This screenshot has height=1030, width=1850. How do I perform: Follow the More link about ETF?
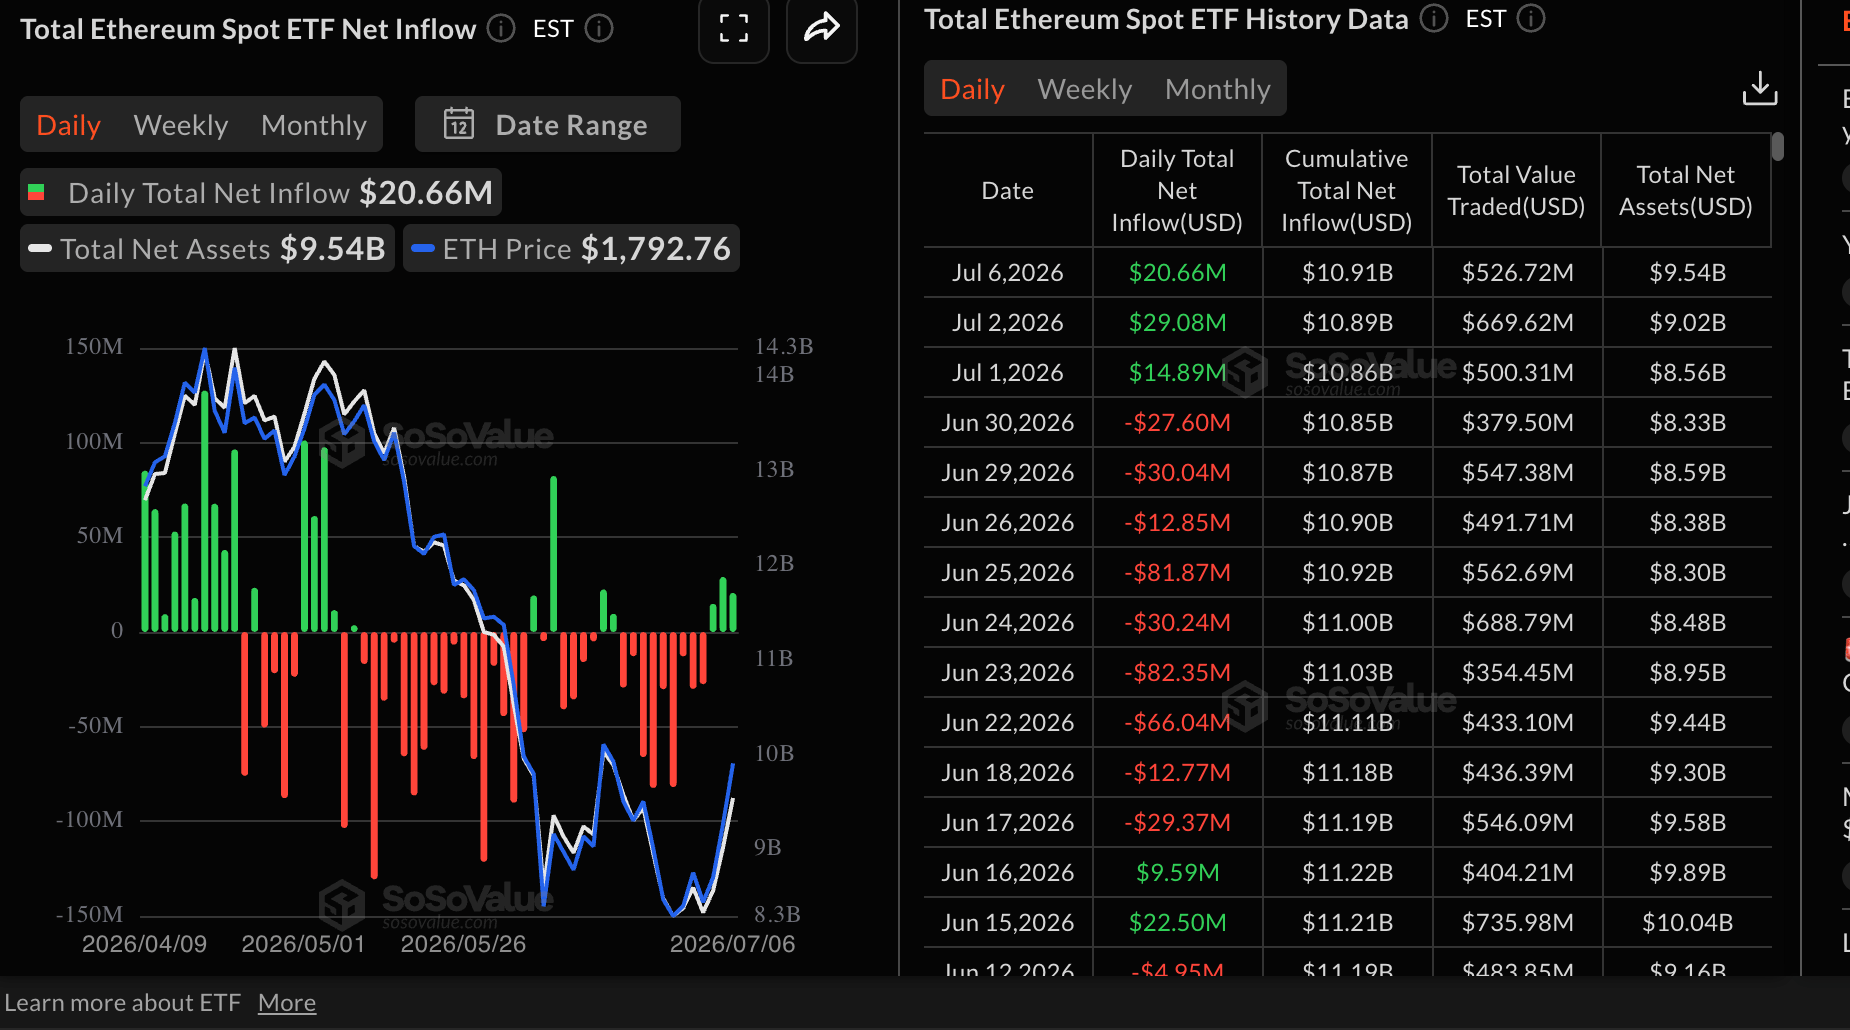(x=287, y=1003)
